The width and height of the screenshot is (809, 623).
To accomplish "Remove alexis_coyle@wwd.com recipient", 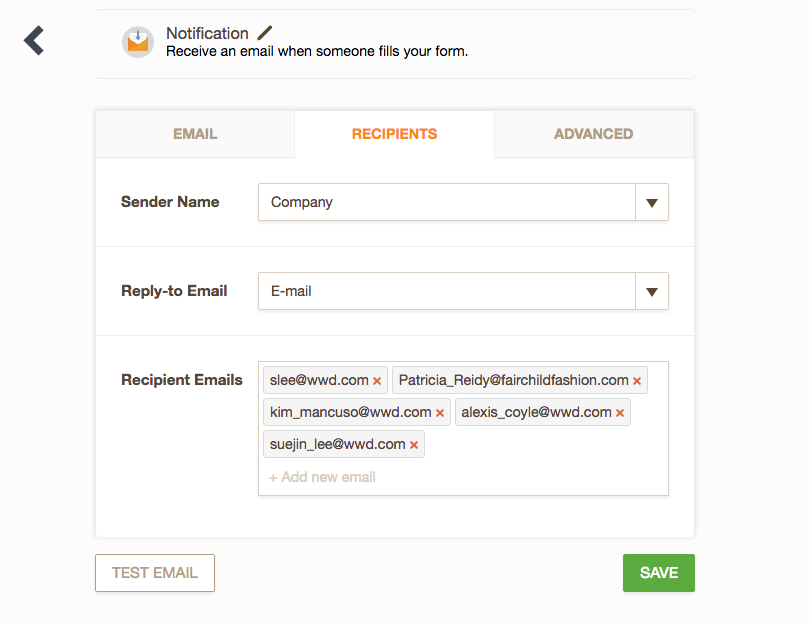I will click(620, 413).
